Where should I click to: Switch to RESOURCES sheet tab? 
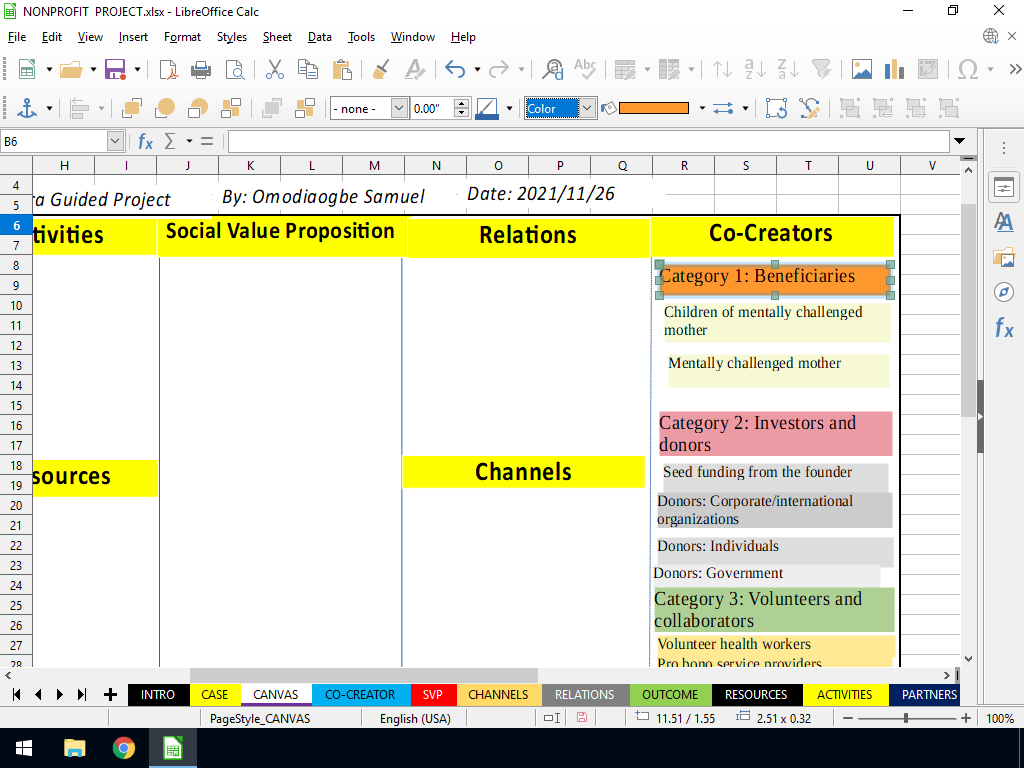coord(756,694)
